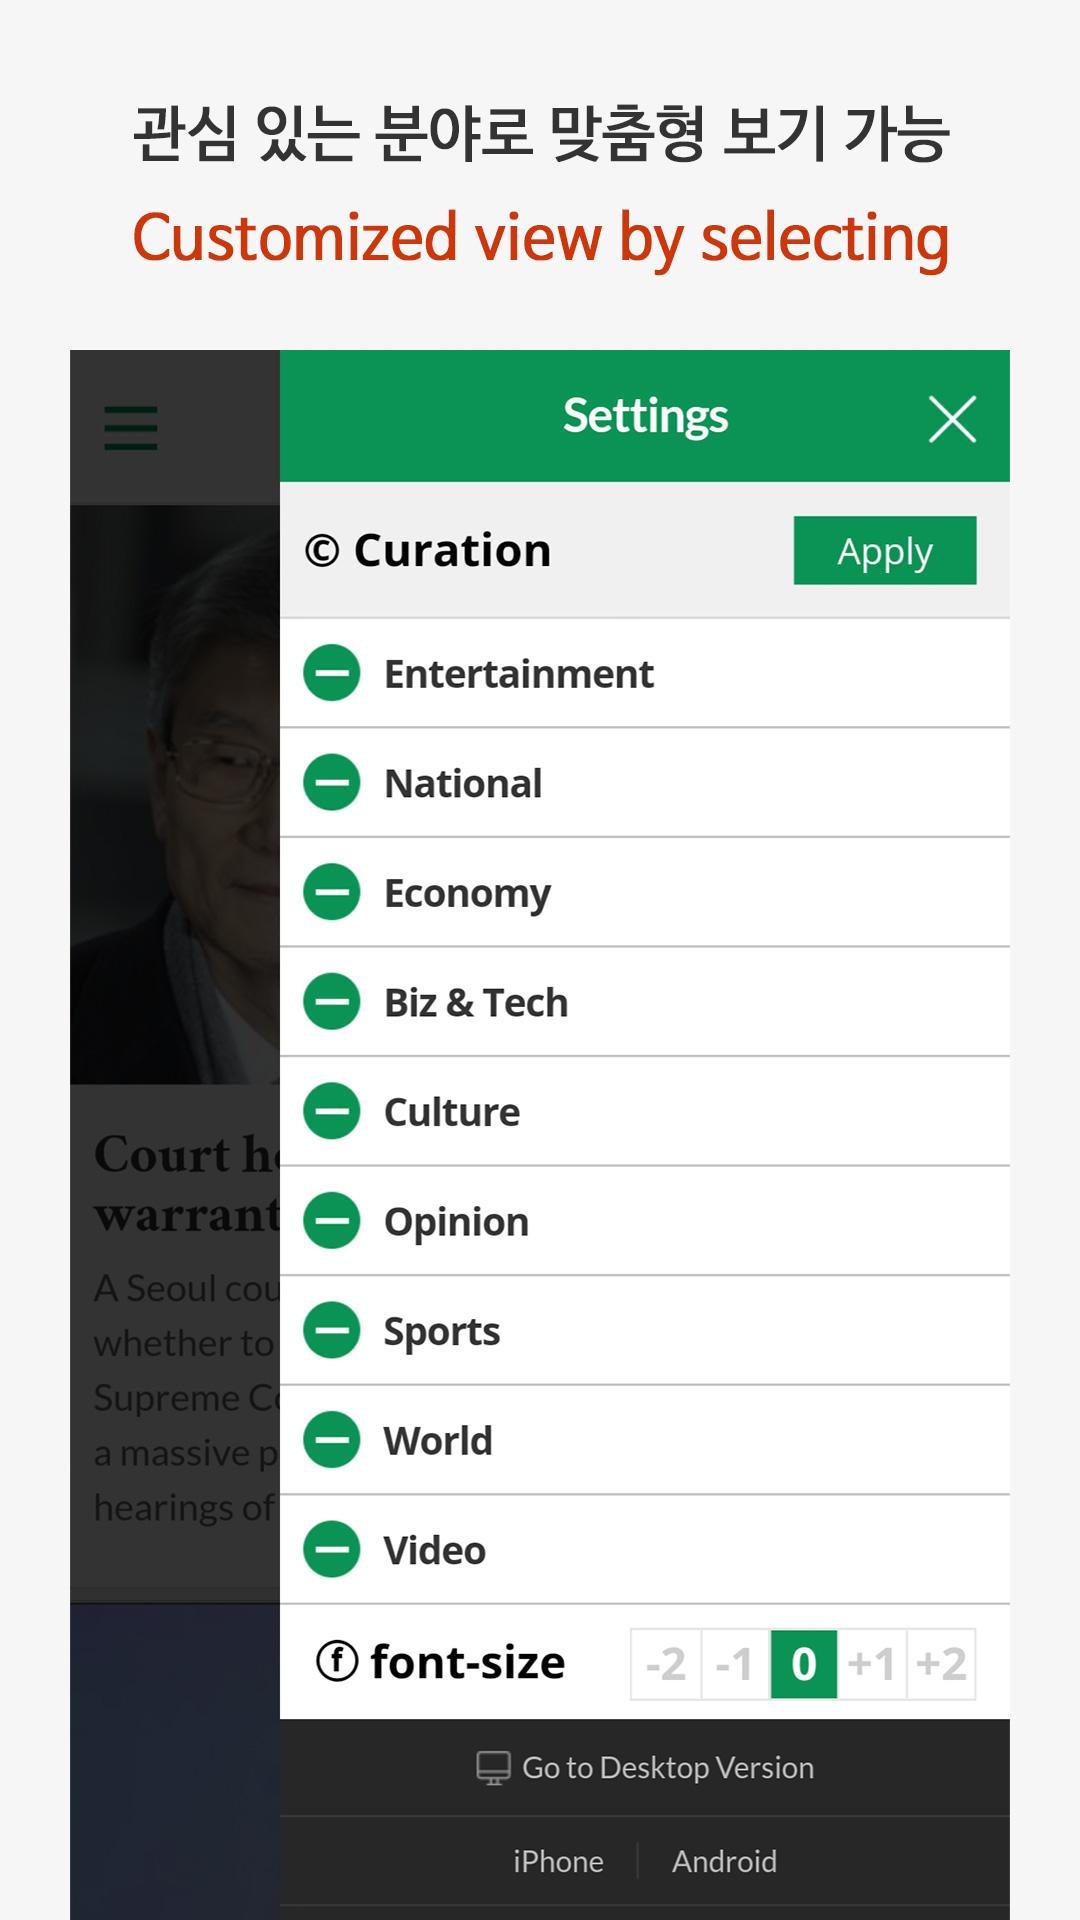Apply the curation settings
Image resolution: width=1080 pixels, height=1920 pixels.
point(885,551)
